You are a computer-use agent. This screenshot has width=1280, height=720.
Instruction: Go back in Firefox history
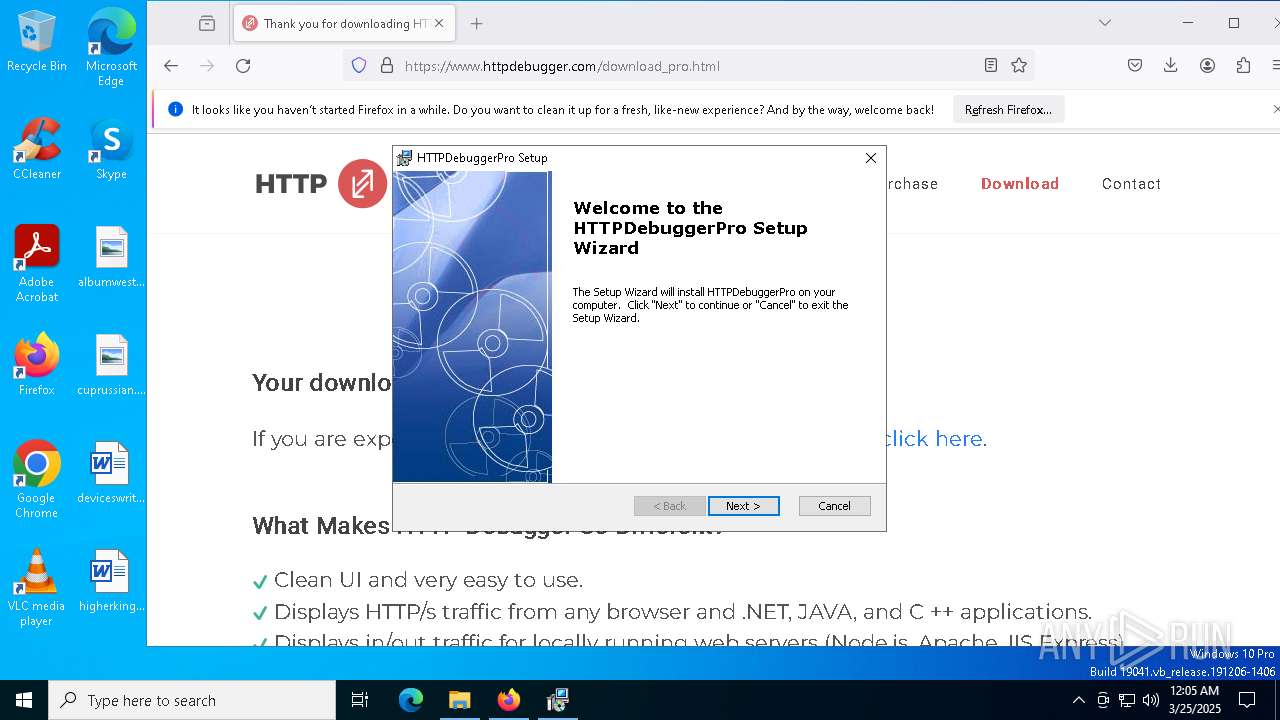pos(171,66)
